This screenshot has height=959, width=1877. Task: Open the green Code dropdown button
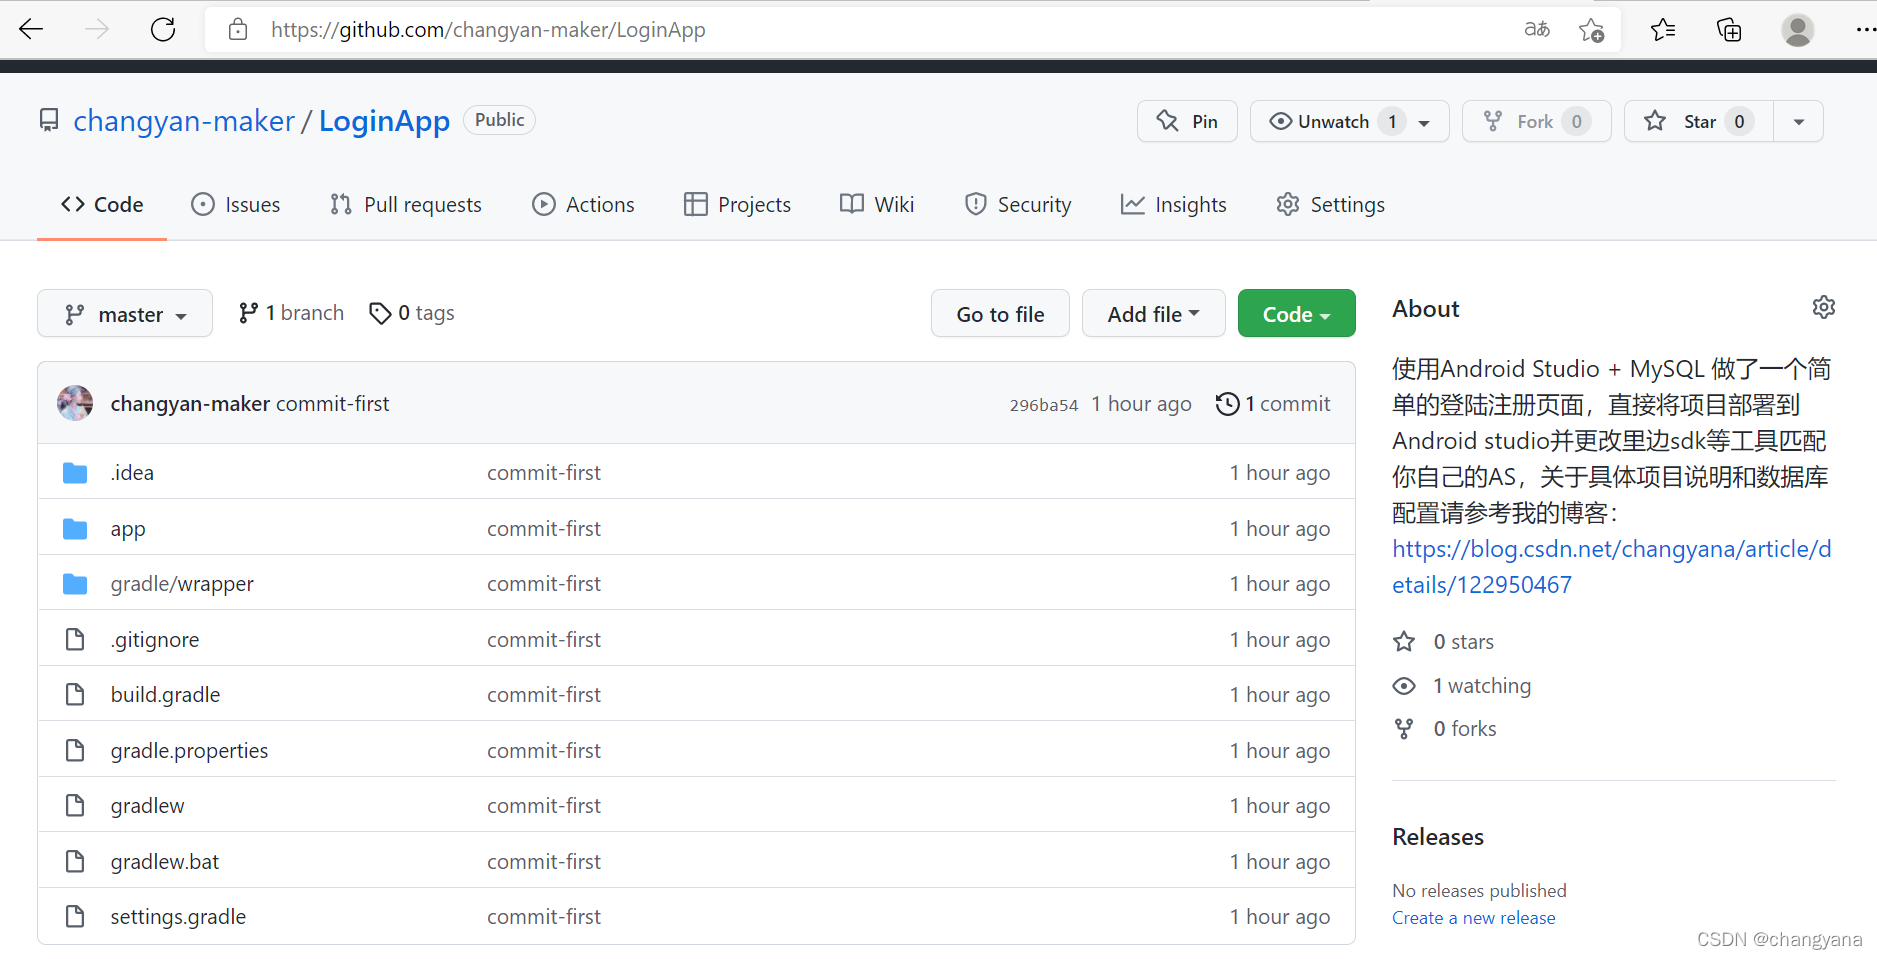coord(1296,314)
